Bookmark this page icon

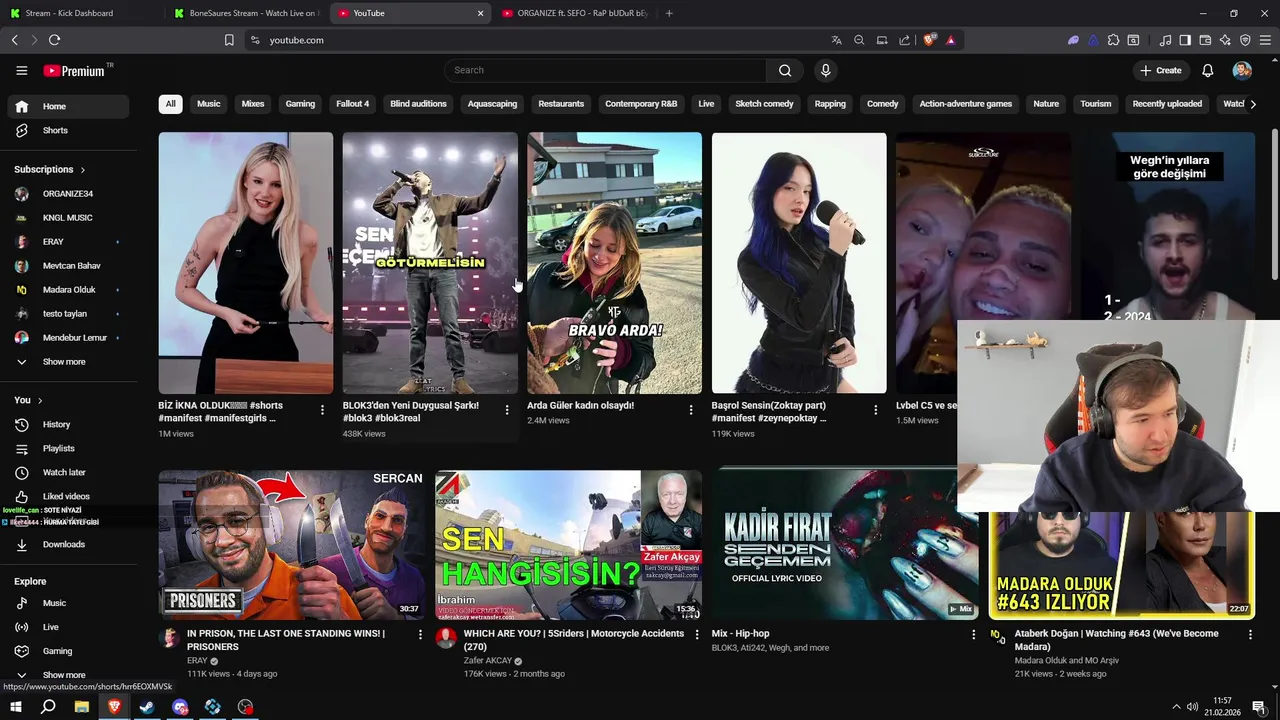pos(229,40)
